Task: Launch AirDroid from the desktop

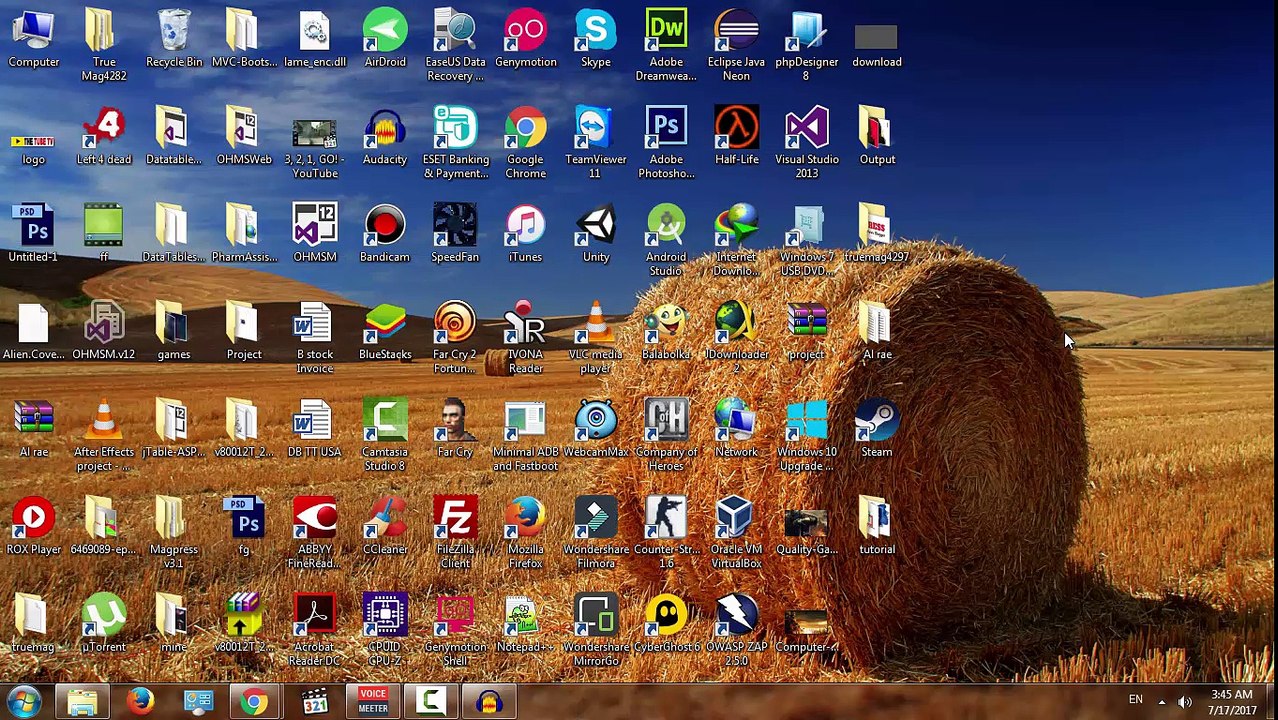Action: point(385,40)
